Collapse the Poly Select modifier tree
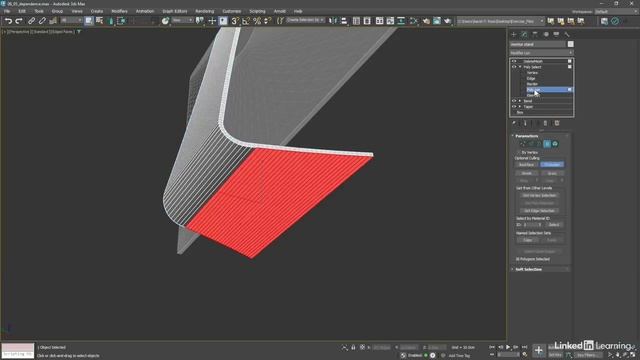Screen dimensions: 640x360 520,67
